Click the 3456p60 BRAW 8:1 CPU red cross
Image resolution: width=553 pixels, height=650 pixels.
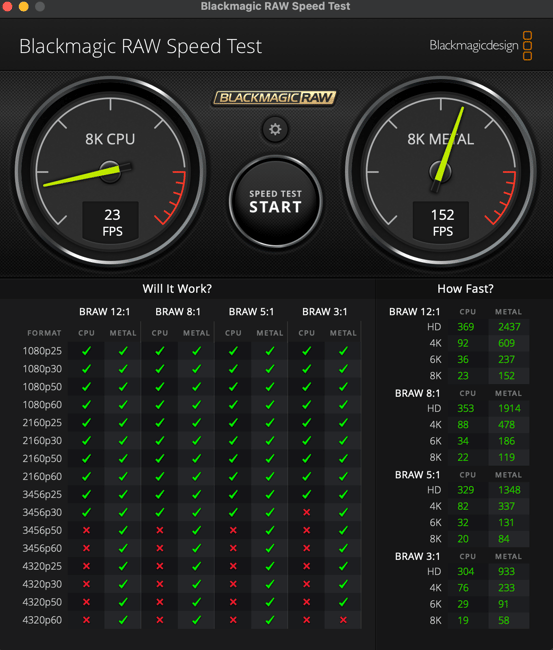coord(160,548)
